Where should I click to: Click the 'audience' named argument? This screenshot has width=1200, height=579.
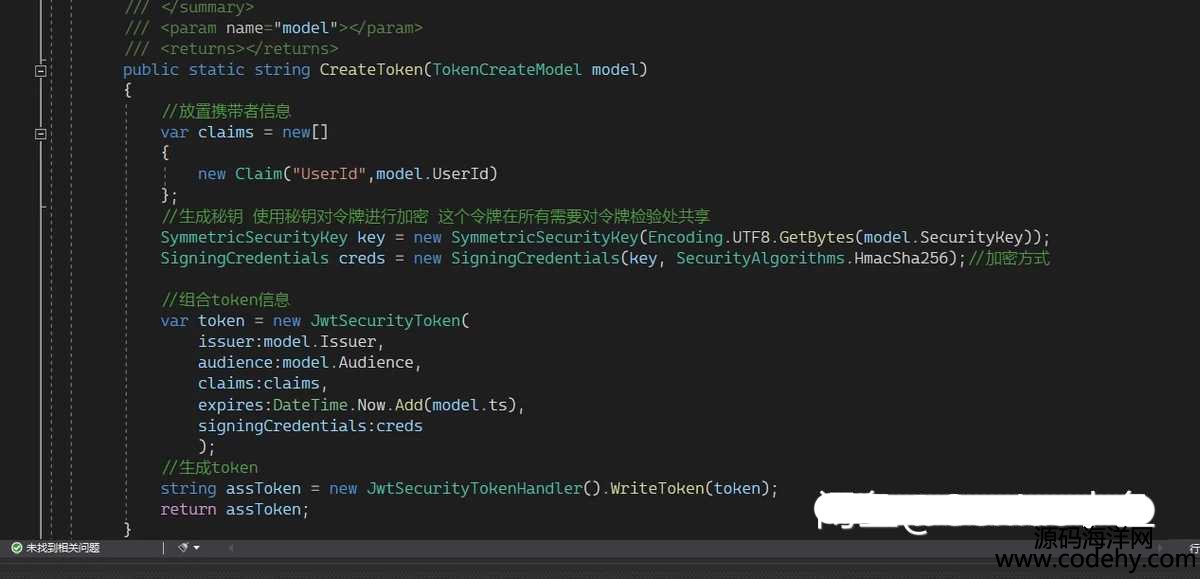(x=236, y=362)
